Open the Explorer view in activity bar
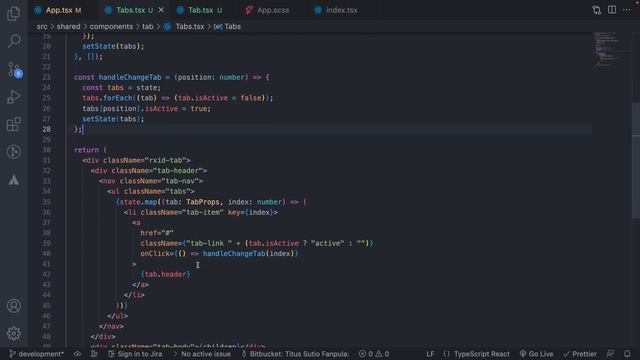Viewport: 640px width, 360px height. pyautogui.click(x=13, y=14)
